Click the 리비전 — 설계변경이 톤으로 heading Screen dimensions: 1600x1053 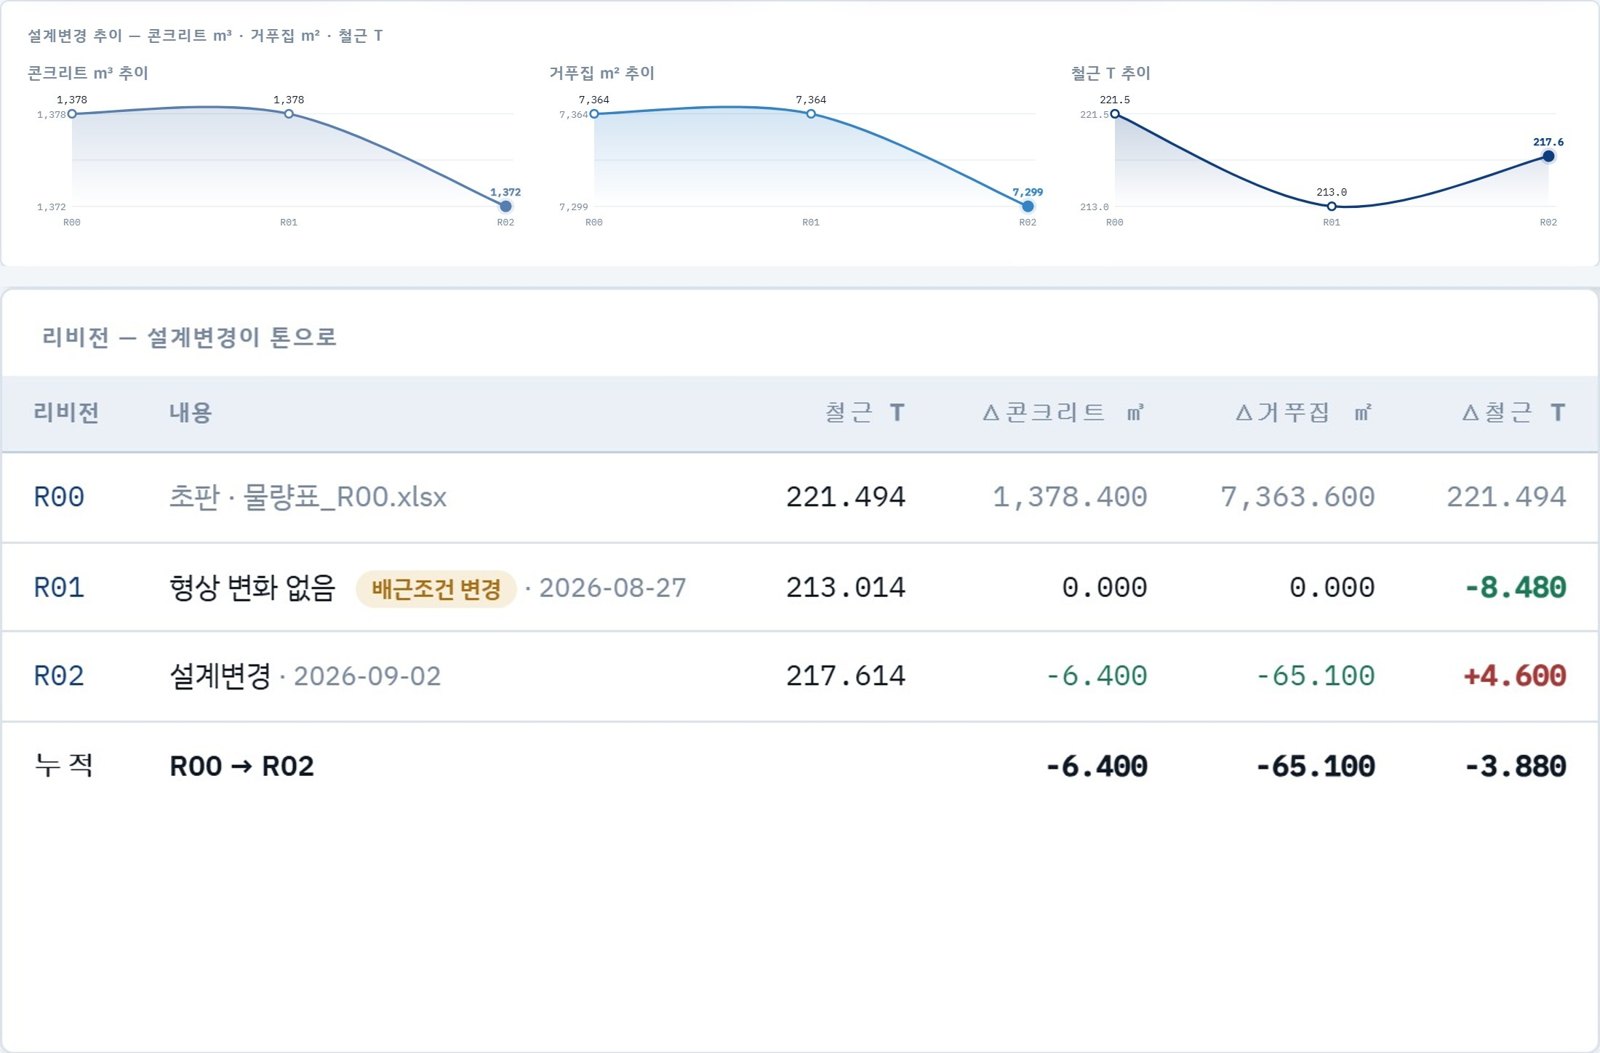pos(189,338)
